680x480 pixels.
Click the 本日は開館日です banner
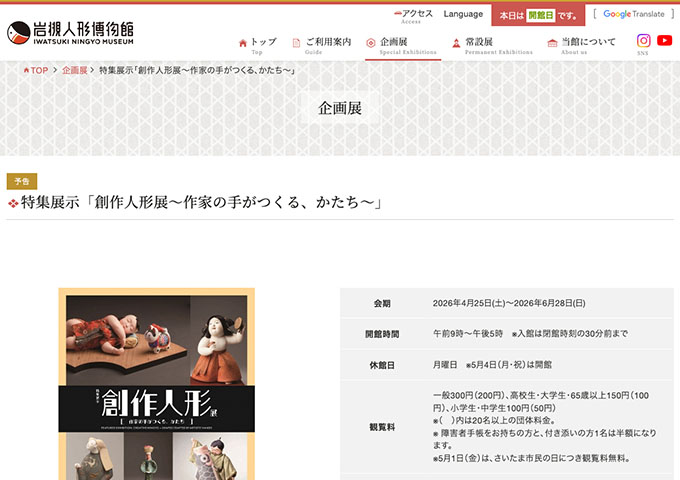[538, 16]
